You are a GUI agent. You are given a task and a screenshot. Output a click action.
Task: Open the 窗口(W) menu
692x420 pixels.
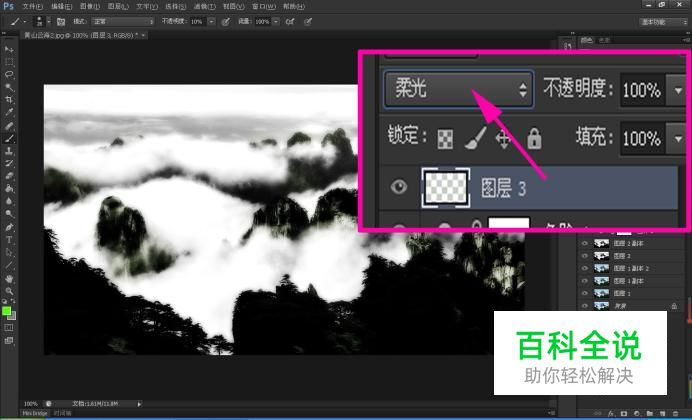[264, 6]
